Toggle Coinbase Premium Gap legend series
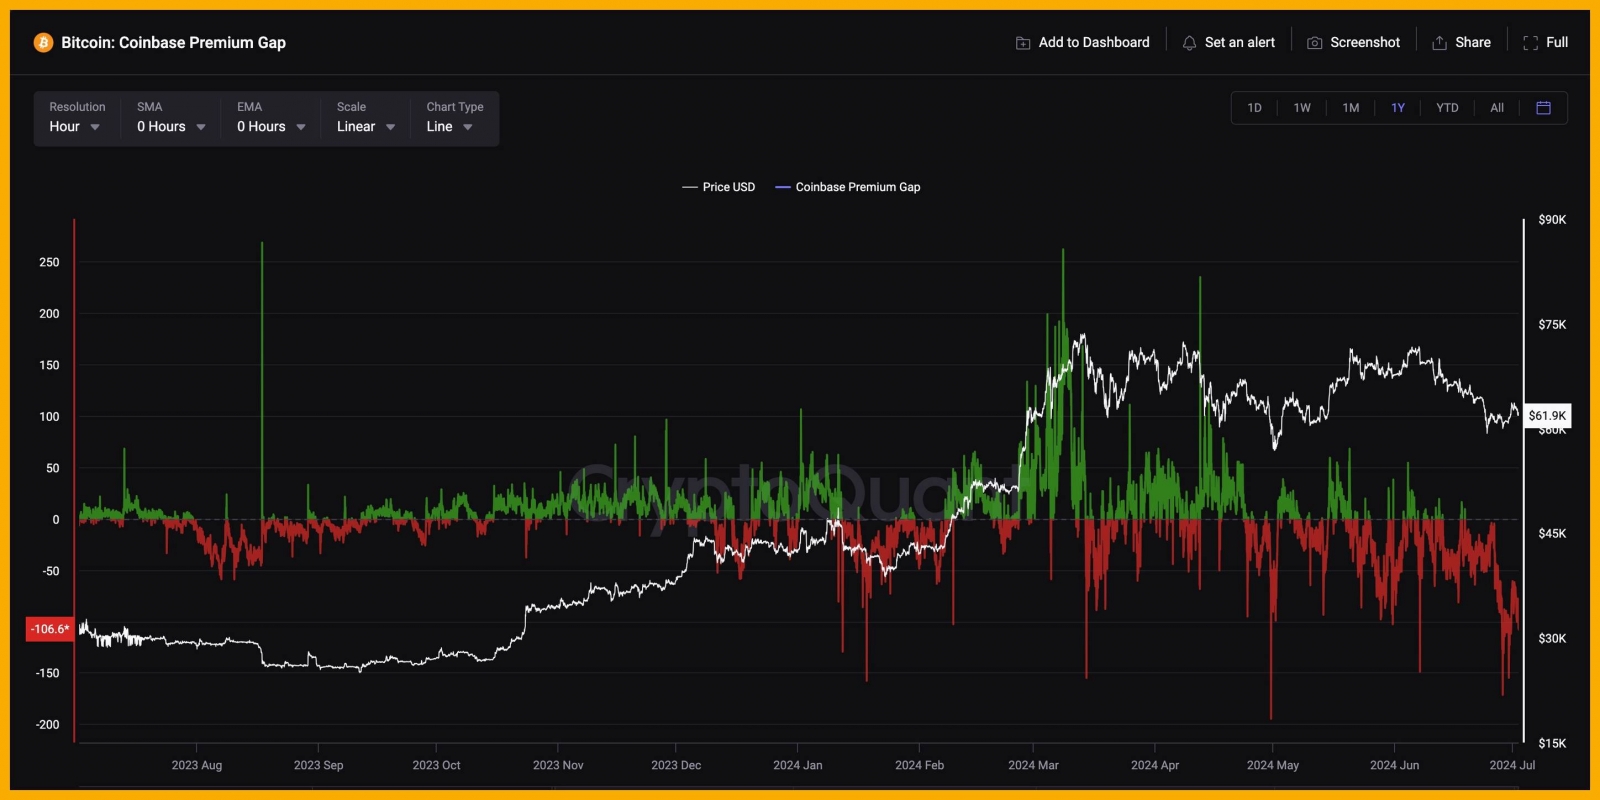Screen dimensions: 1600x800 [848, 187]
